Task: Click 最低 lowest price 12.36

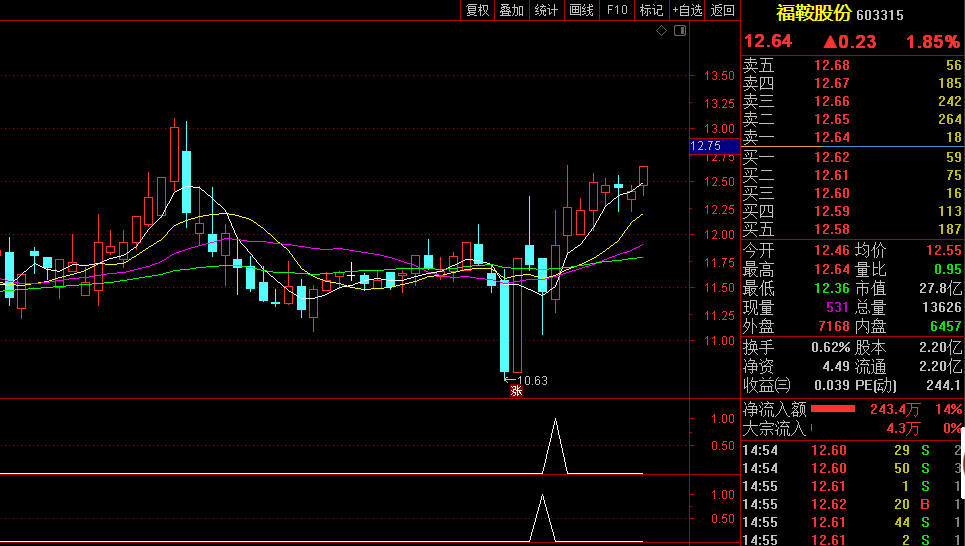Action: click(x=831, y=288)
